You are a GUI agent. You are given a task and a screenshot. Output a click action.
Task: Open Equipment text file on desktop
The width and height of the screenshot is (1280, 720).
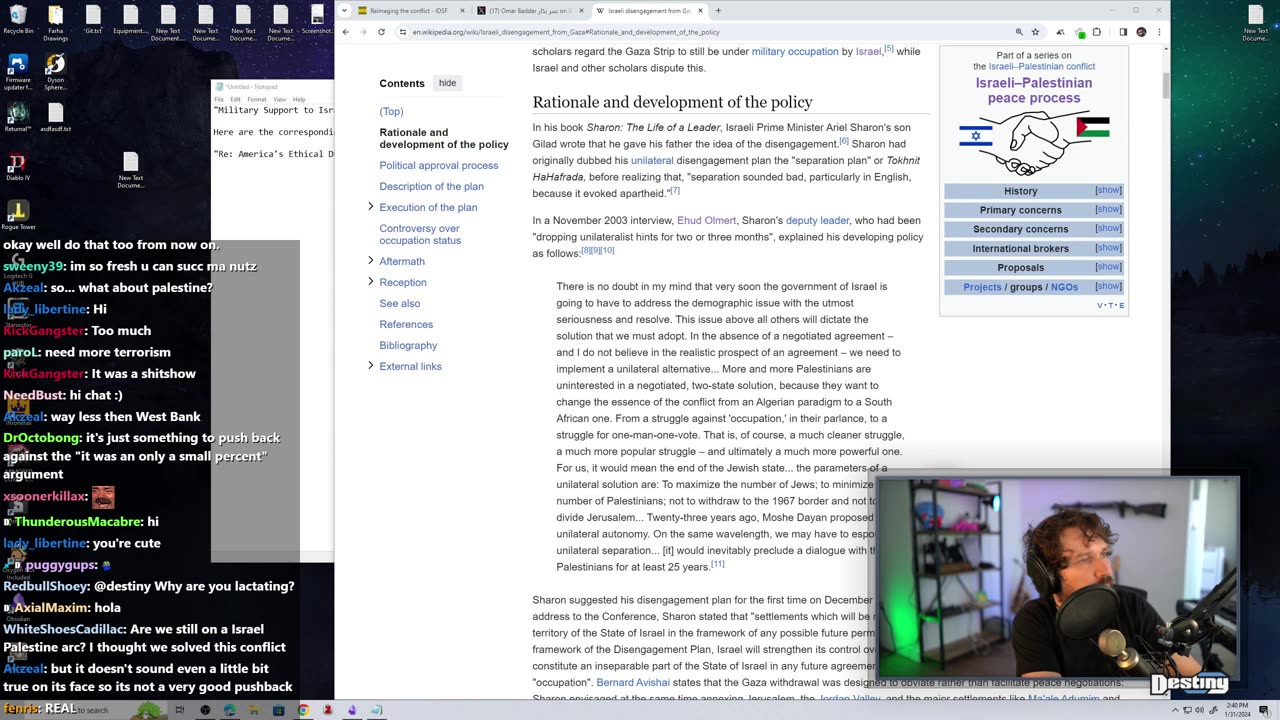coord(130,20)
